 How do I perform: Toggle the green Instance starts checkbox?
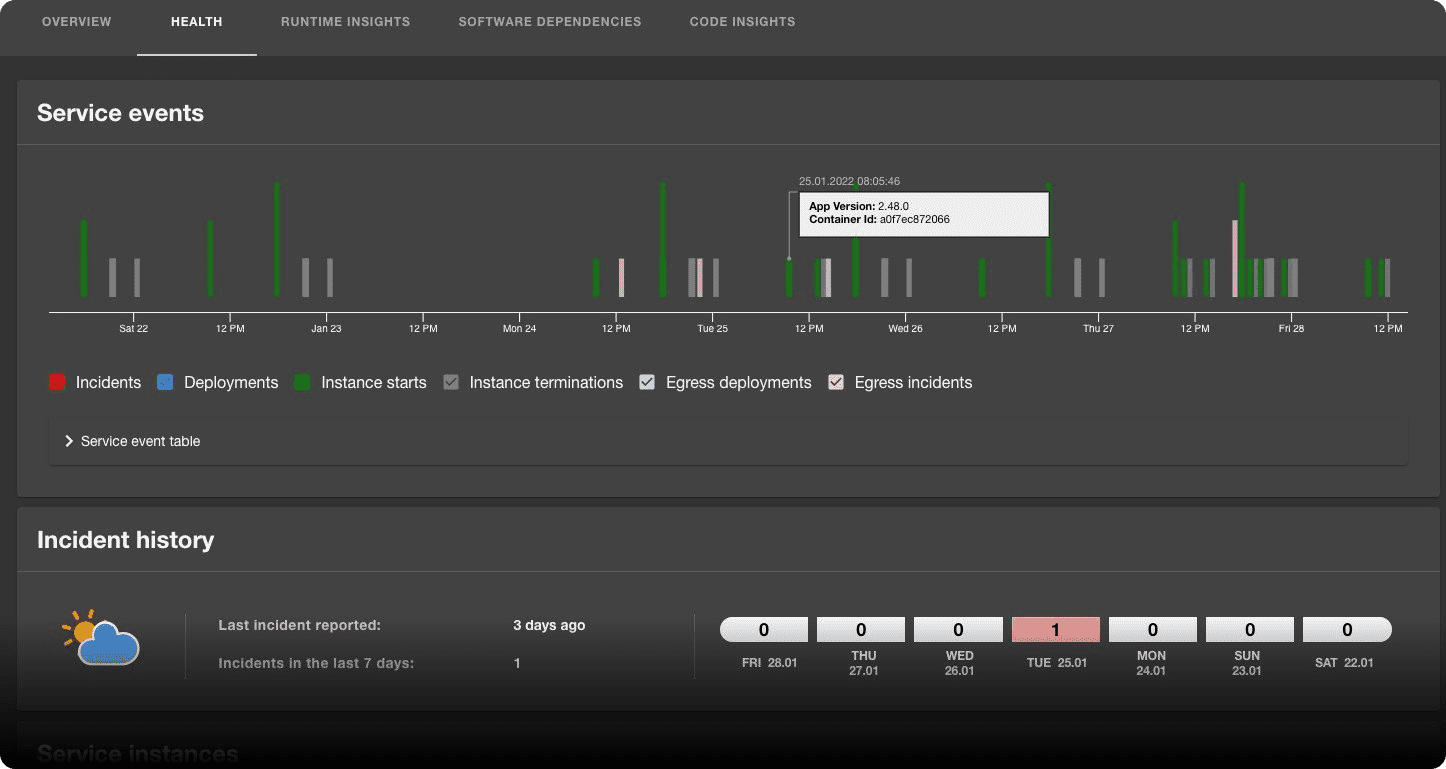click(302, 382)
